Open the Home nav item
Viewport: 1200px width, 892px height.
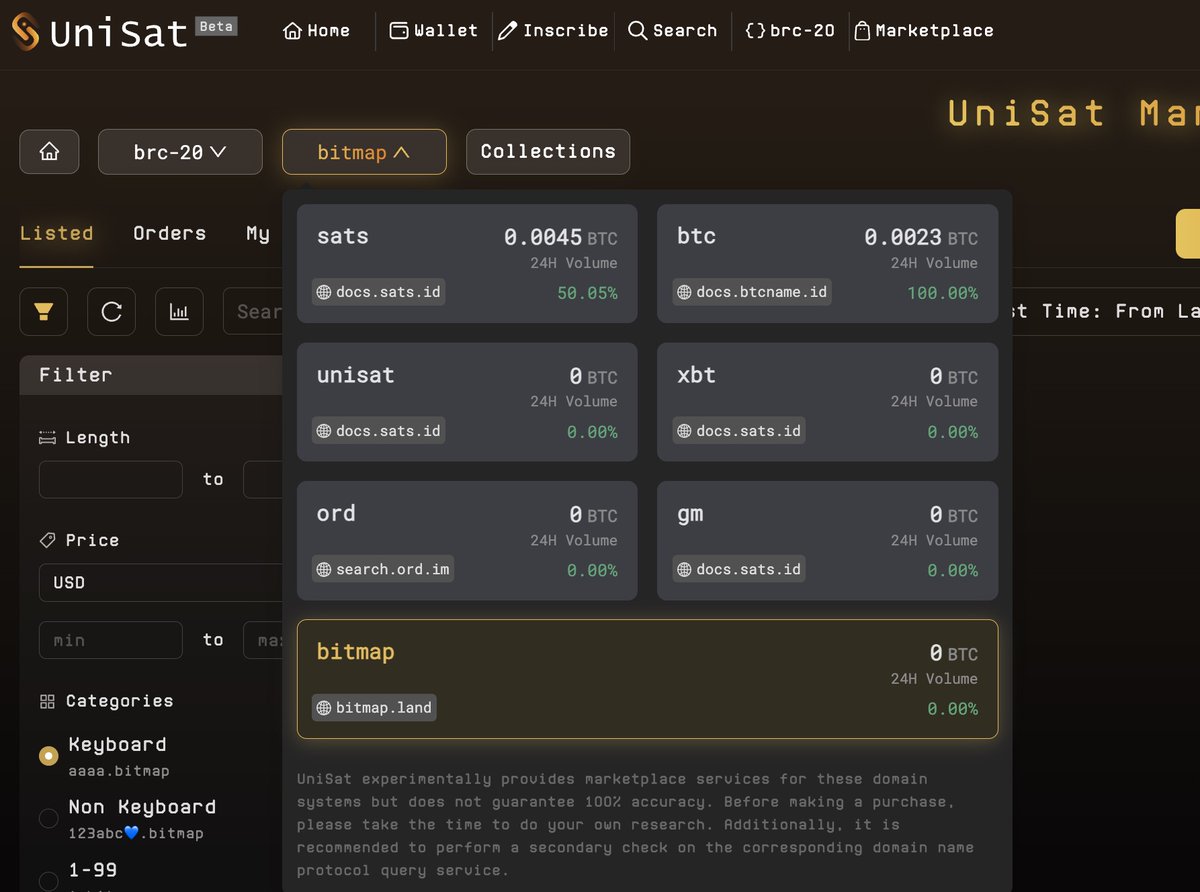317,31
